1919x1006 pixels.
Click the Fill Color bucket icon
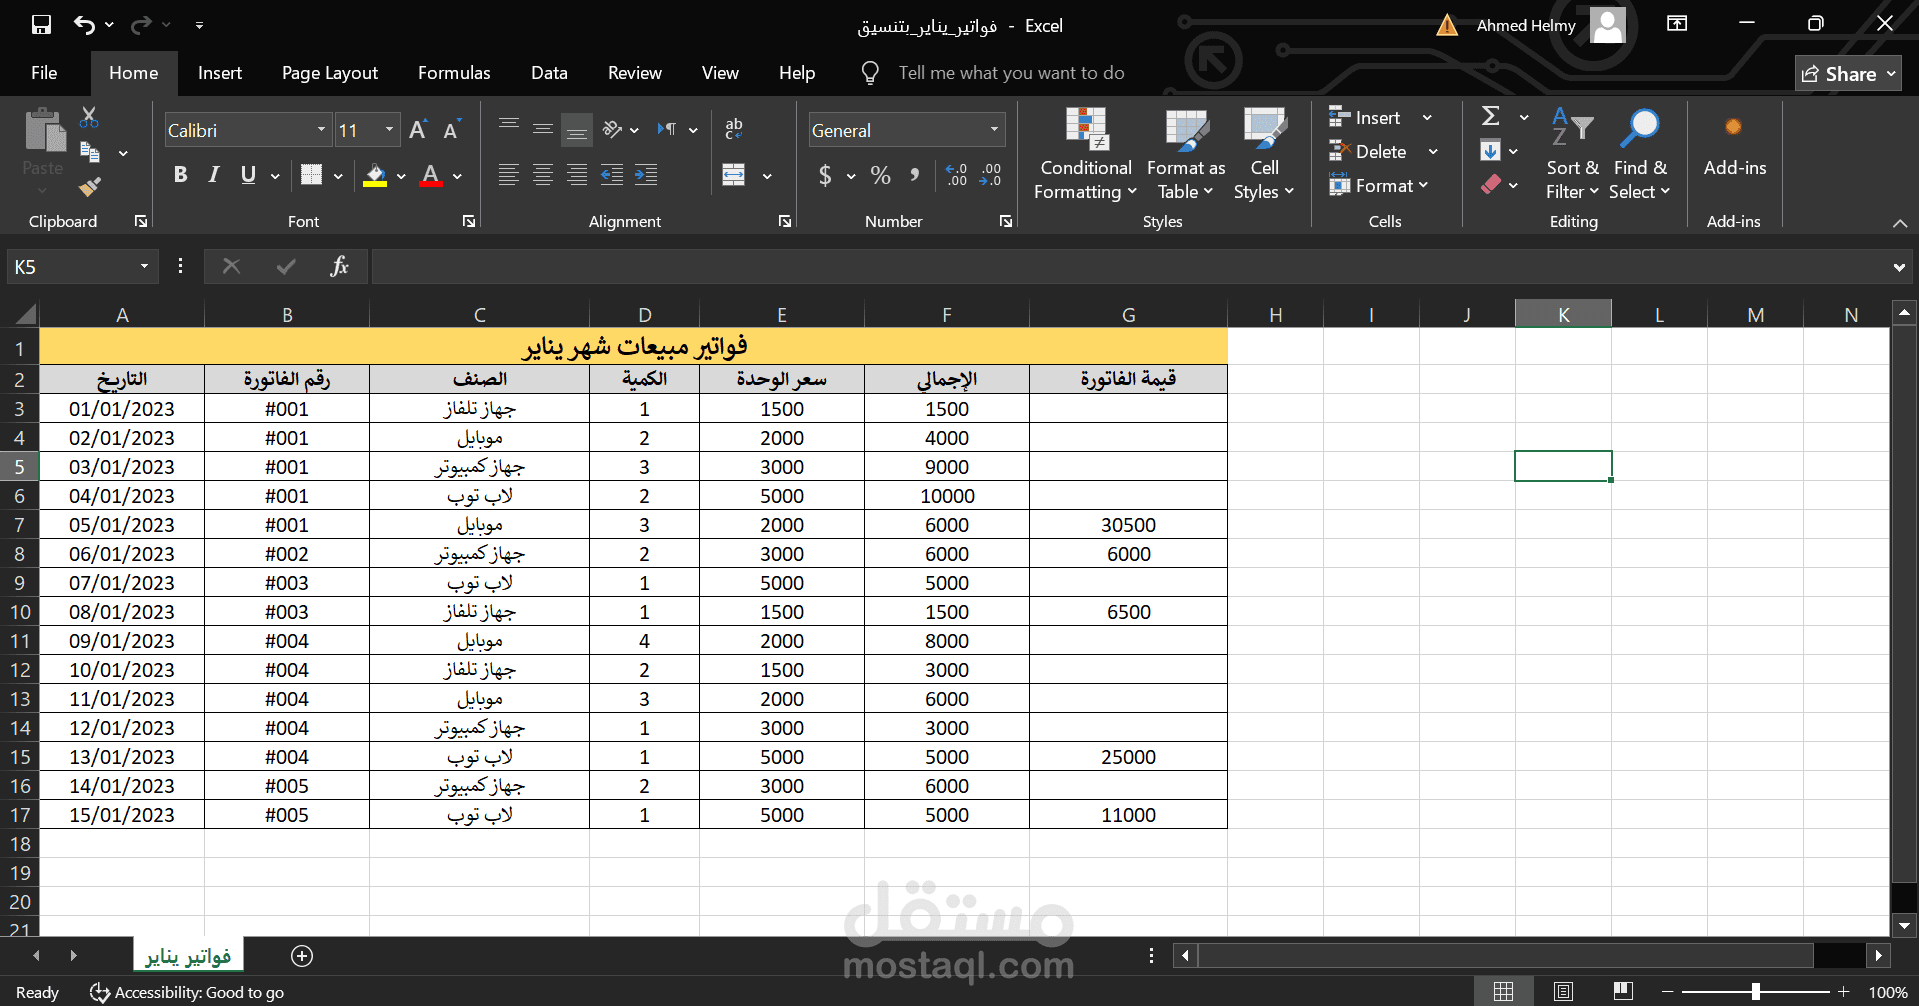(x=375, y=176)
